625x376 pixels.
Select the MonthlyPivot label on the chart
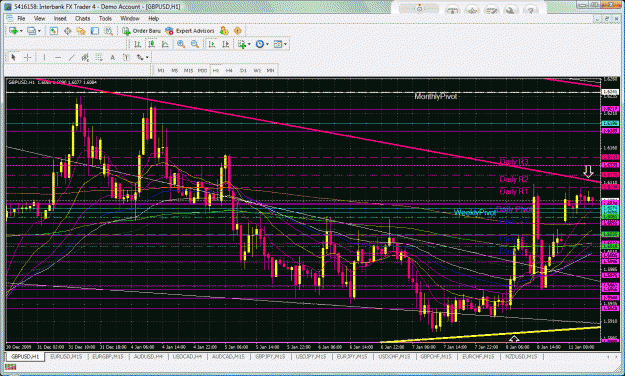point(436,96)
